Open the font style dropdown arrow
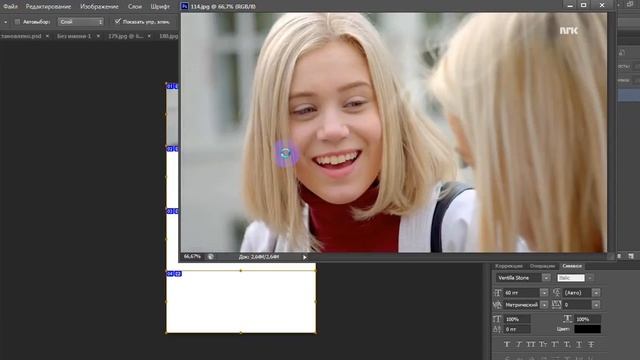This screenshot has width=640, height=360. [x=590, y=278]
